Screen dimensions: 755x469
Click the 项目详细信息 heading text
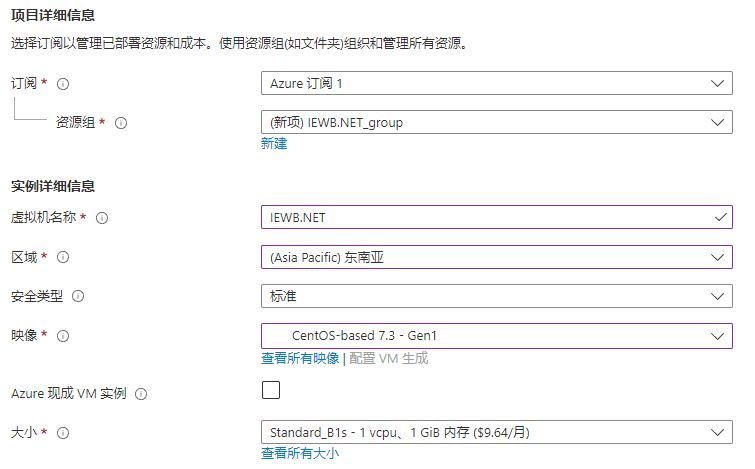point(53,15)
